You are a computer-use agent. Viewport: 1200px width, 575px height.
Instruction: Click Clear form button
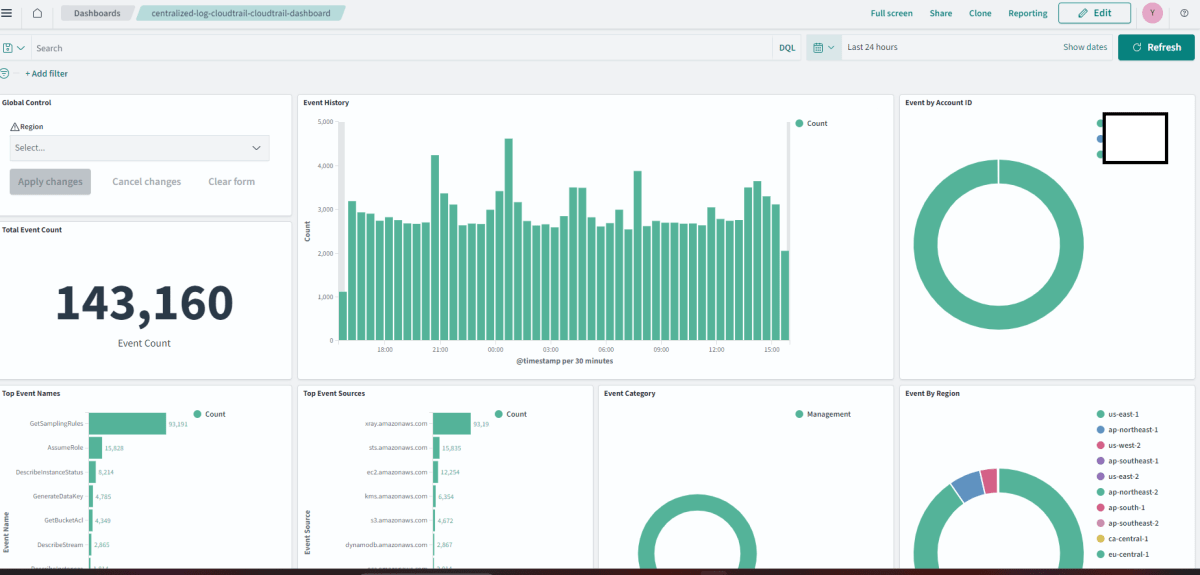[x=231, y=182]
